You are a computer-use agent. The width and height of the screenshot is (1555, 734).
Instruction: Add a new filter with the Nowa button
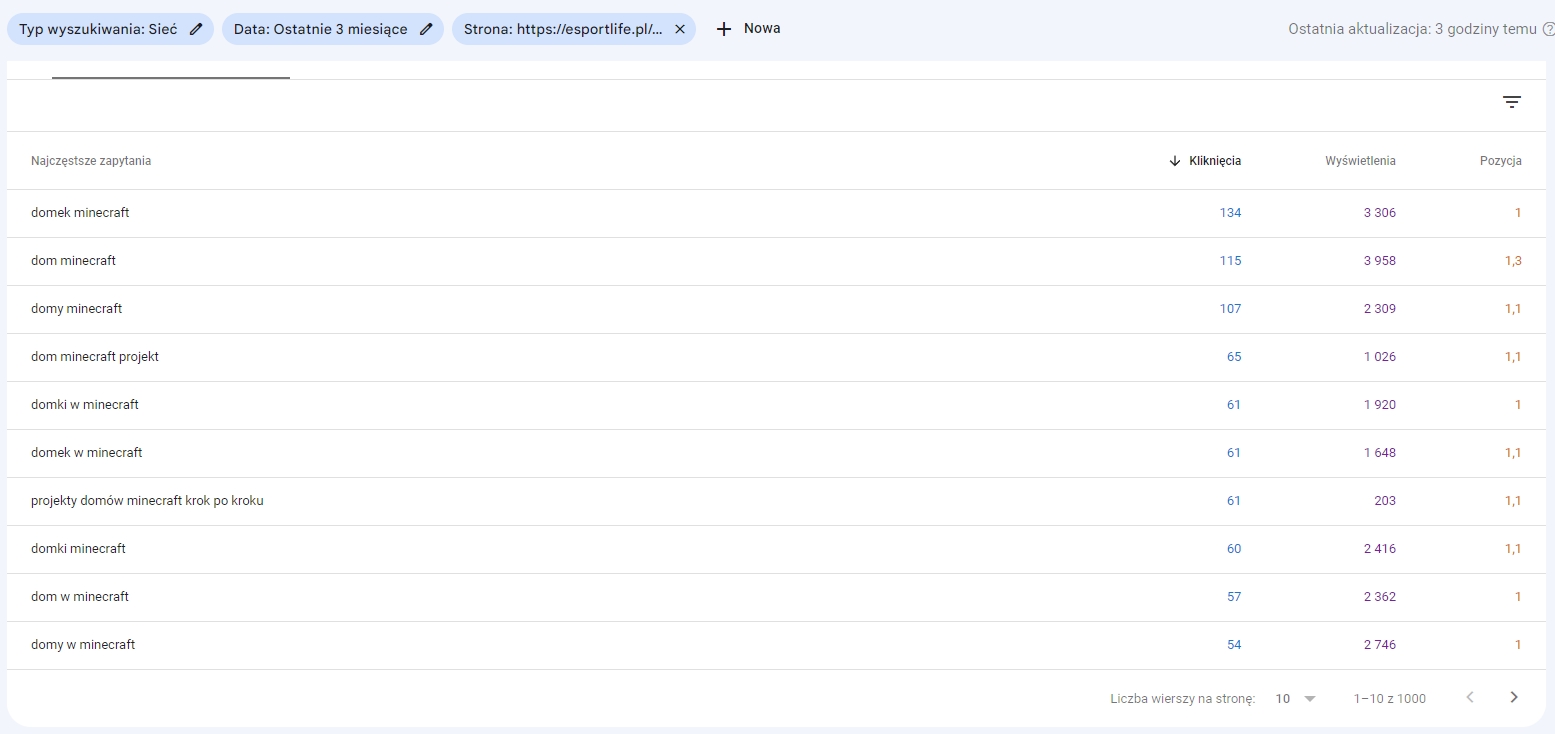[x=748, y=29]
